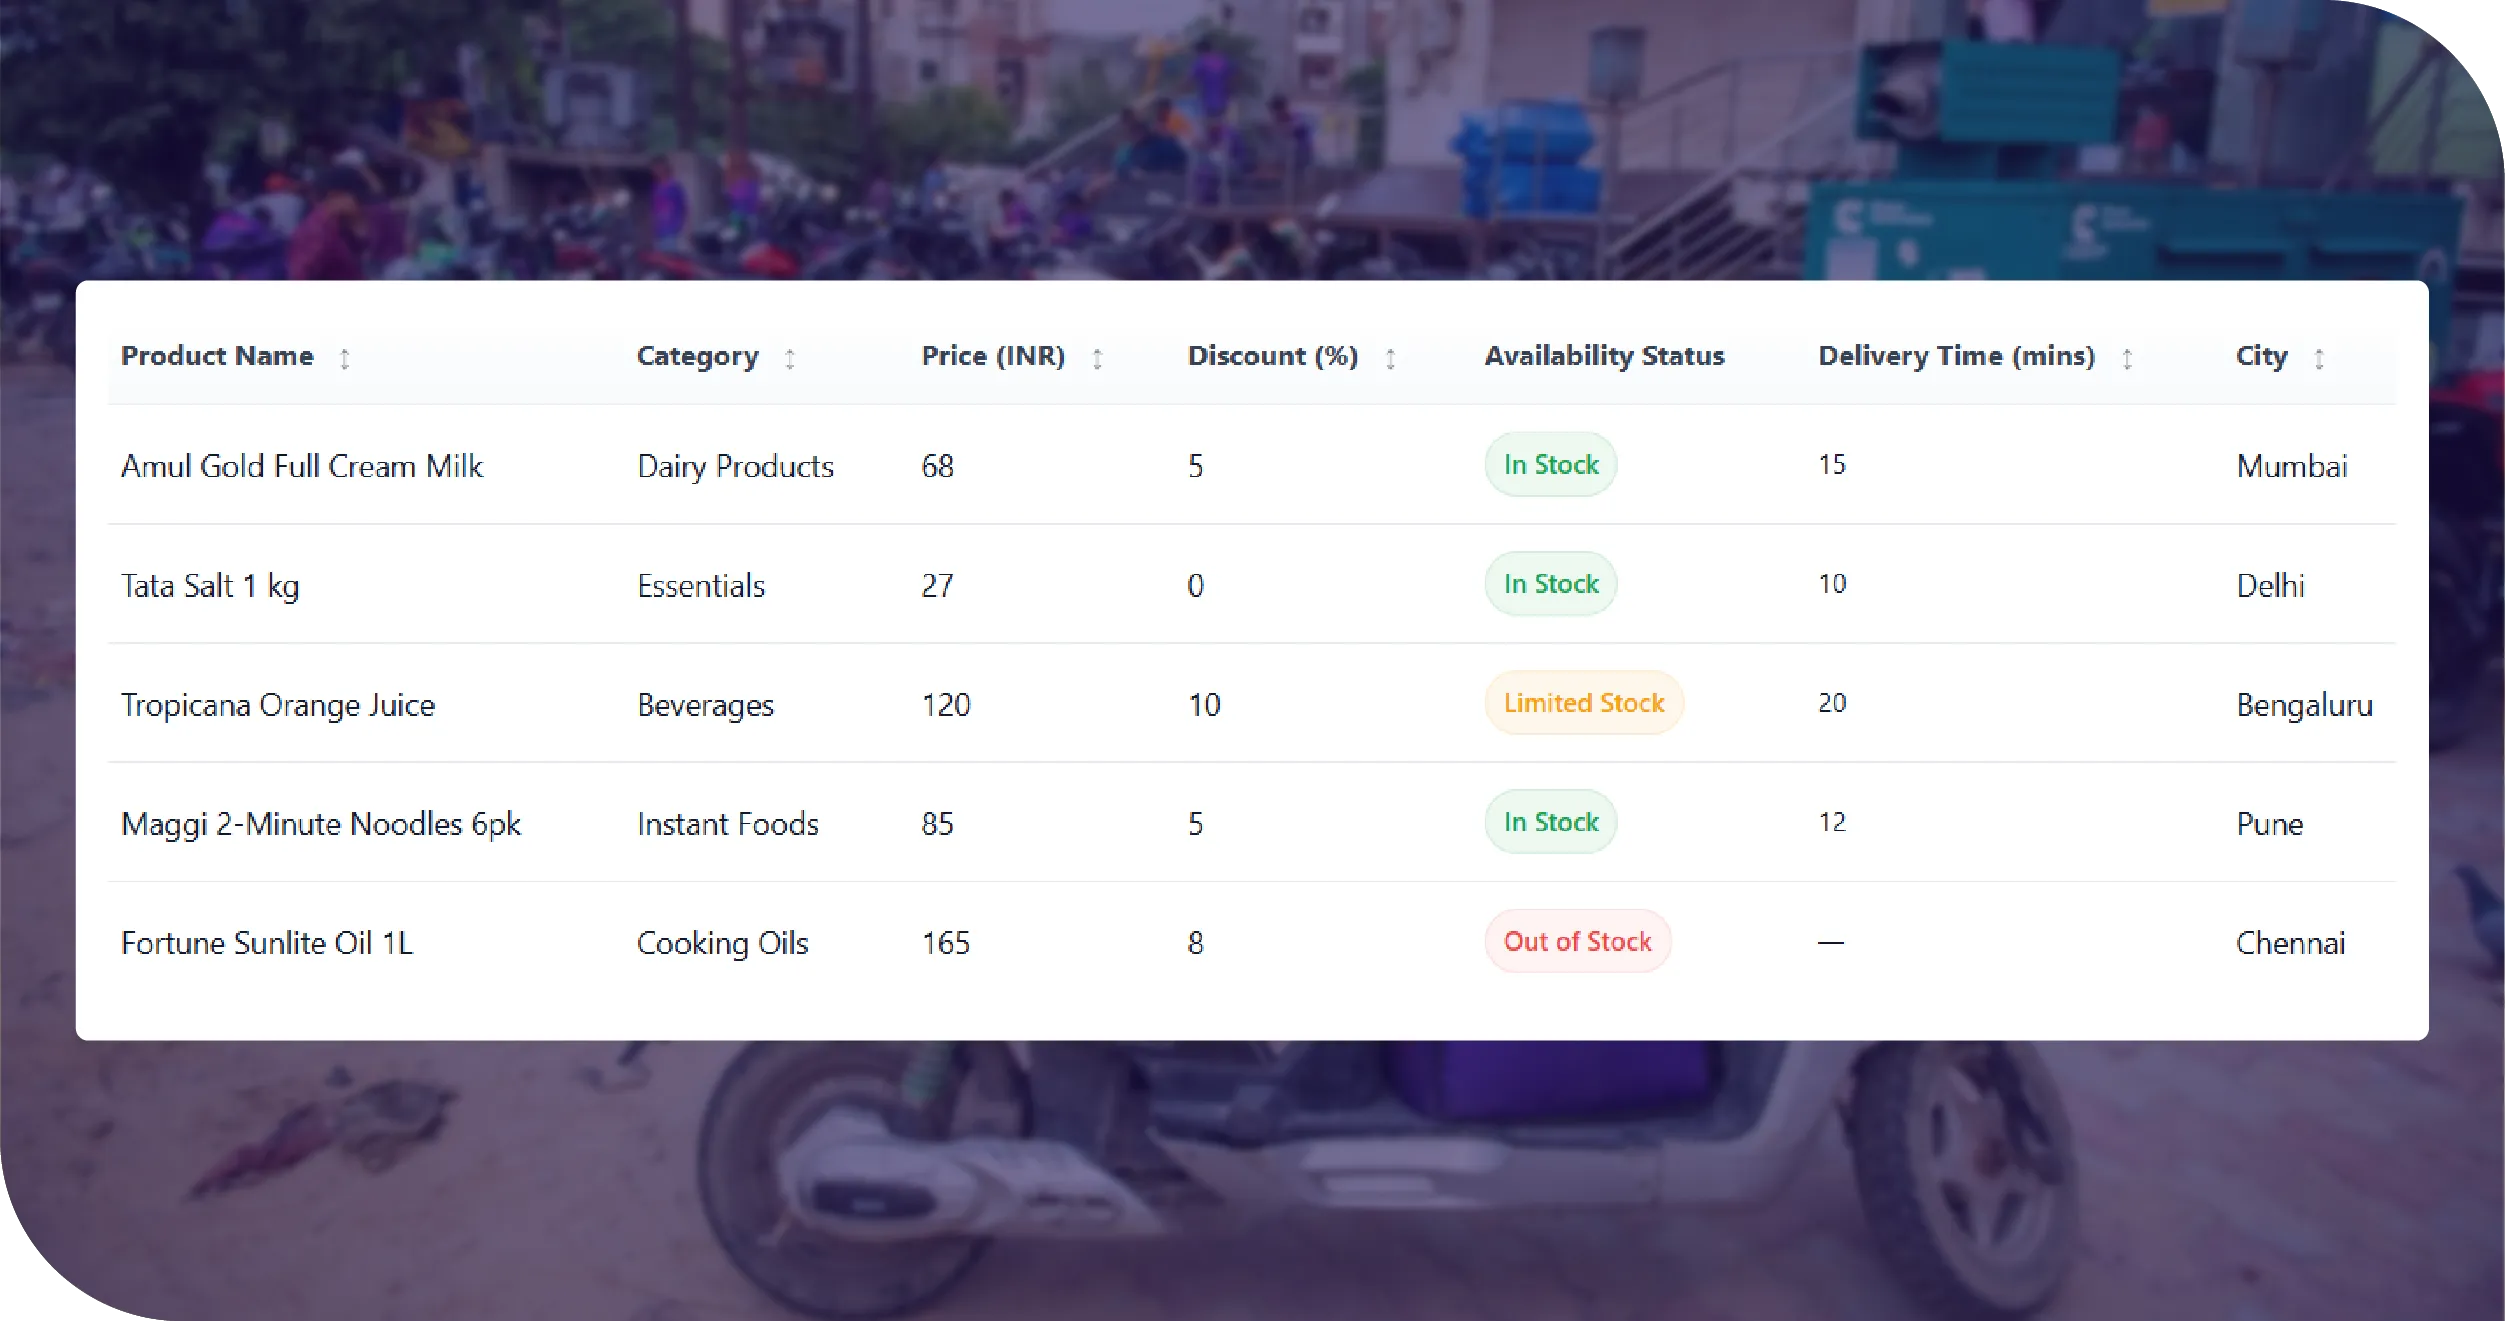Image resolution: width=2506 pixels, height=1321 pixels.
Task: Click the City column sort icon
Action: pos(2319,358)
